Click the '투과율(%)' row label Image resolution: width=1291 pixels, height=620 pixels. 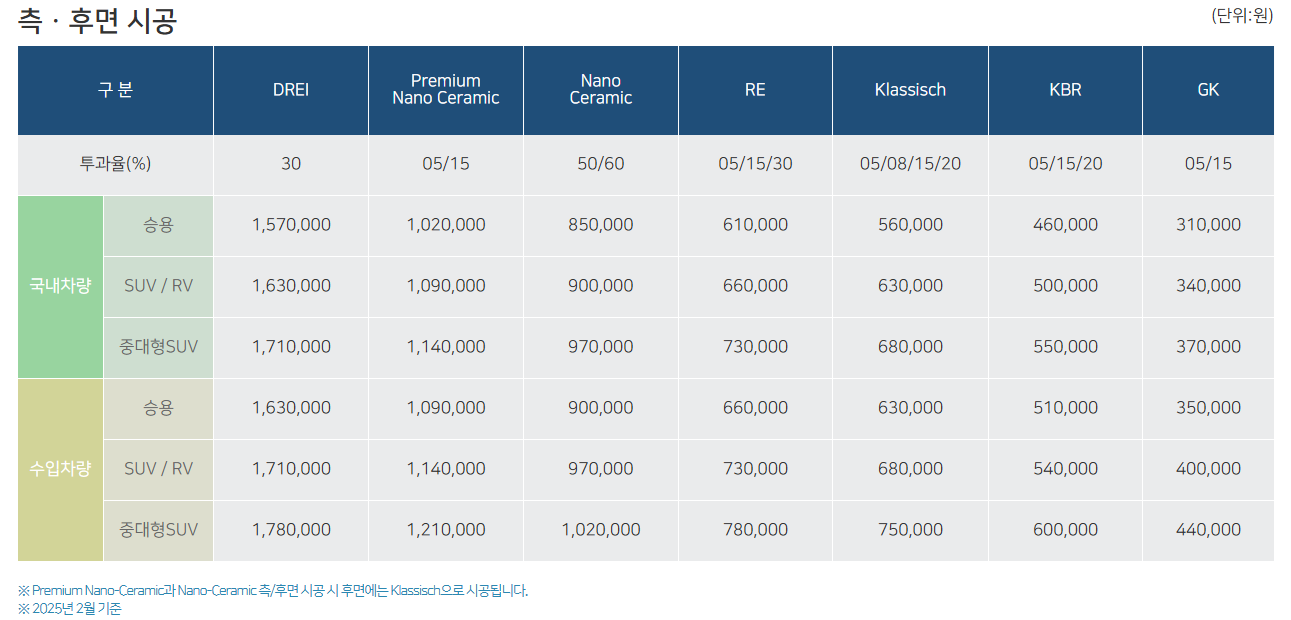[115, 164]
